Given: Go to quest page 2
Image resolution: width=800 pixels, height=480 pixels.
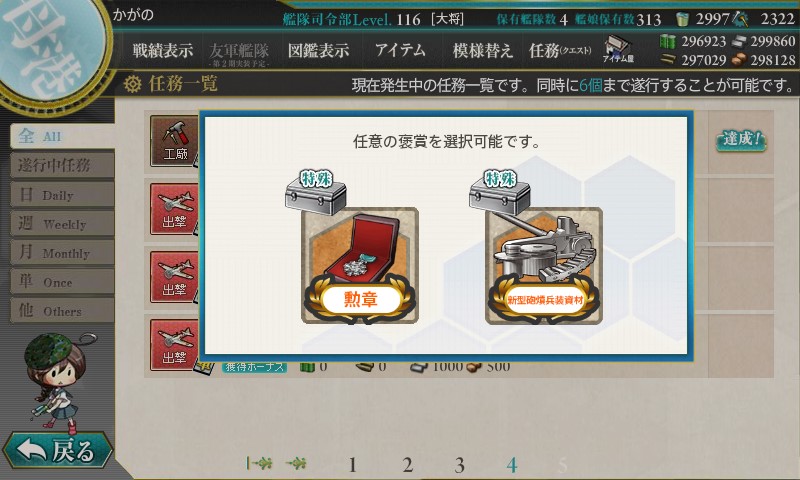Looking at the screenshot, I should pos(407,465).
